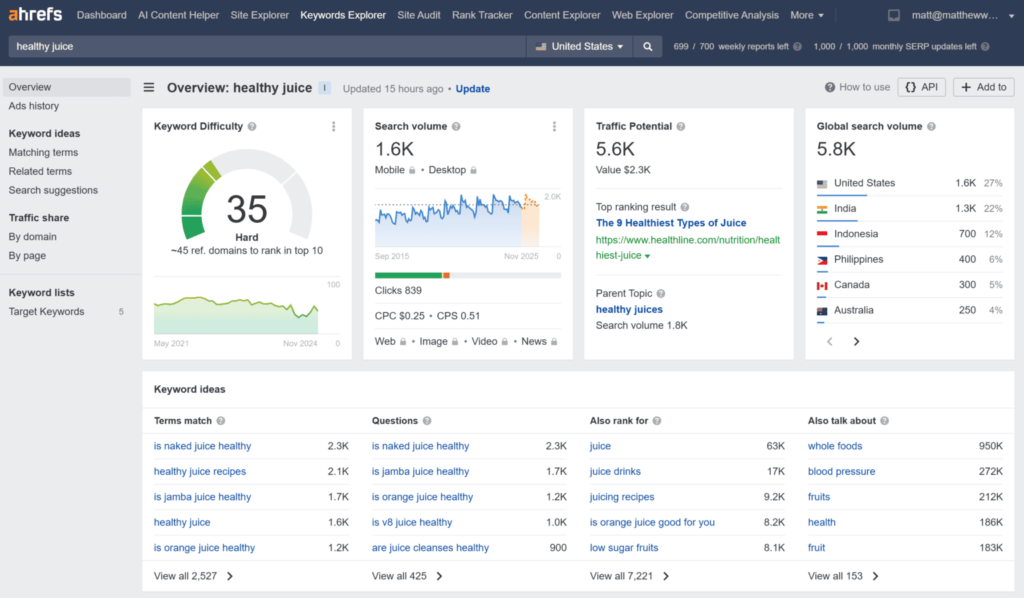Click the help icon beside weekly reports left

click(797, 46)
